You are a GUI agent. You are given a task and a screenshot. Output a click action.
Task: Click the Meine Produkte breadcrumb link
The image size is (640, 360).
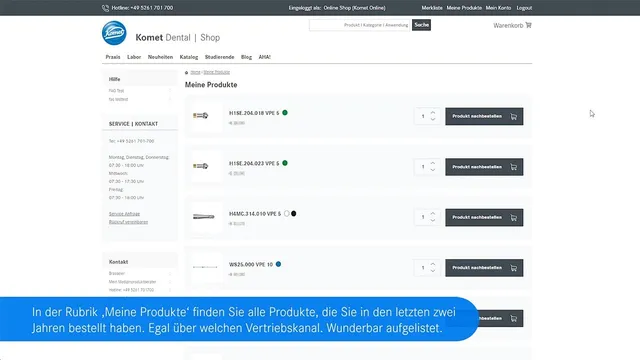point(217,72)
